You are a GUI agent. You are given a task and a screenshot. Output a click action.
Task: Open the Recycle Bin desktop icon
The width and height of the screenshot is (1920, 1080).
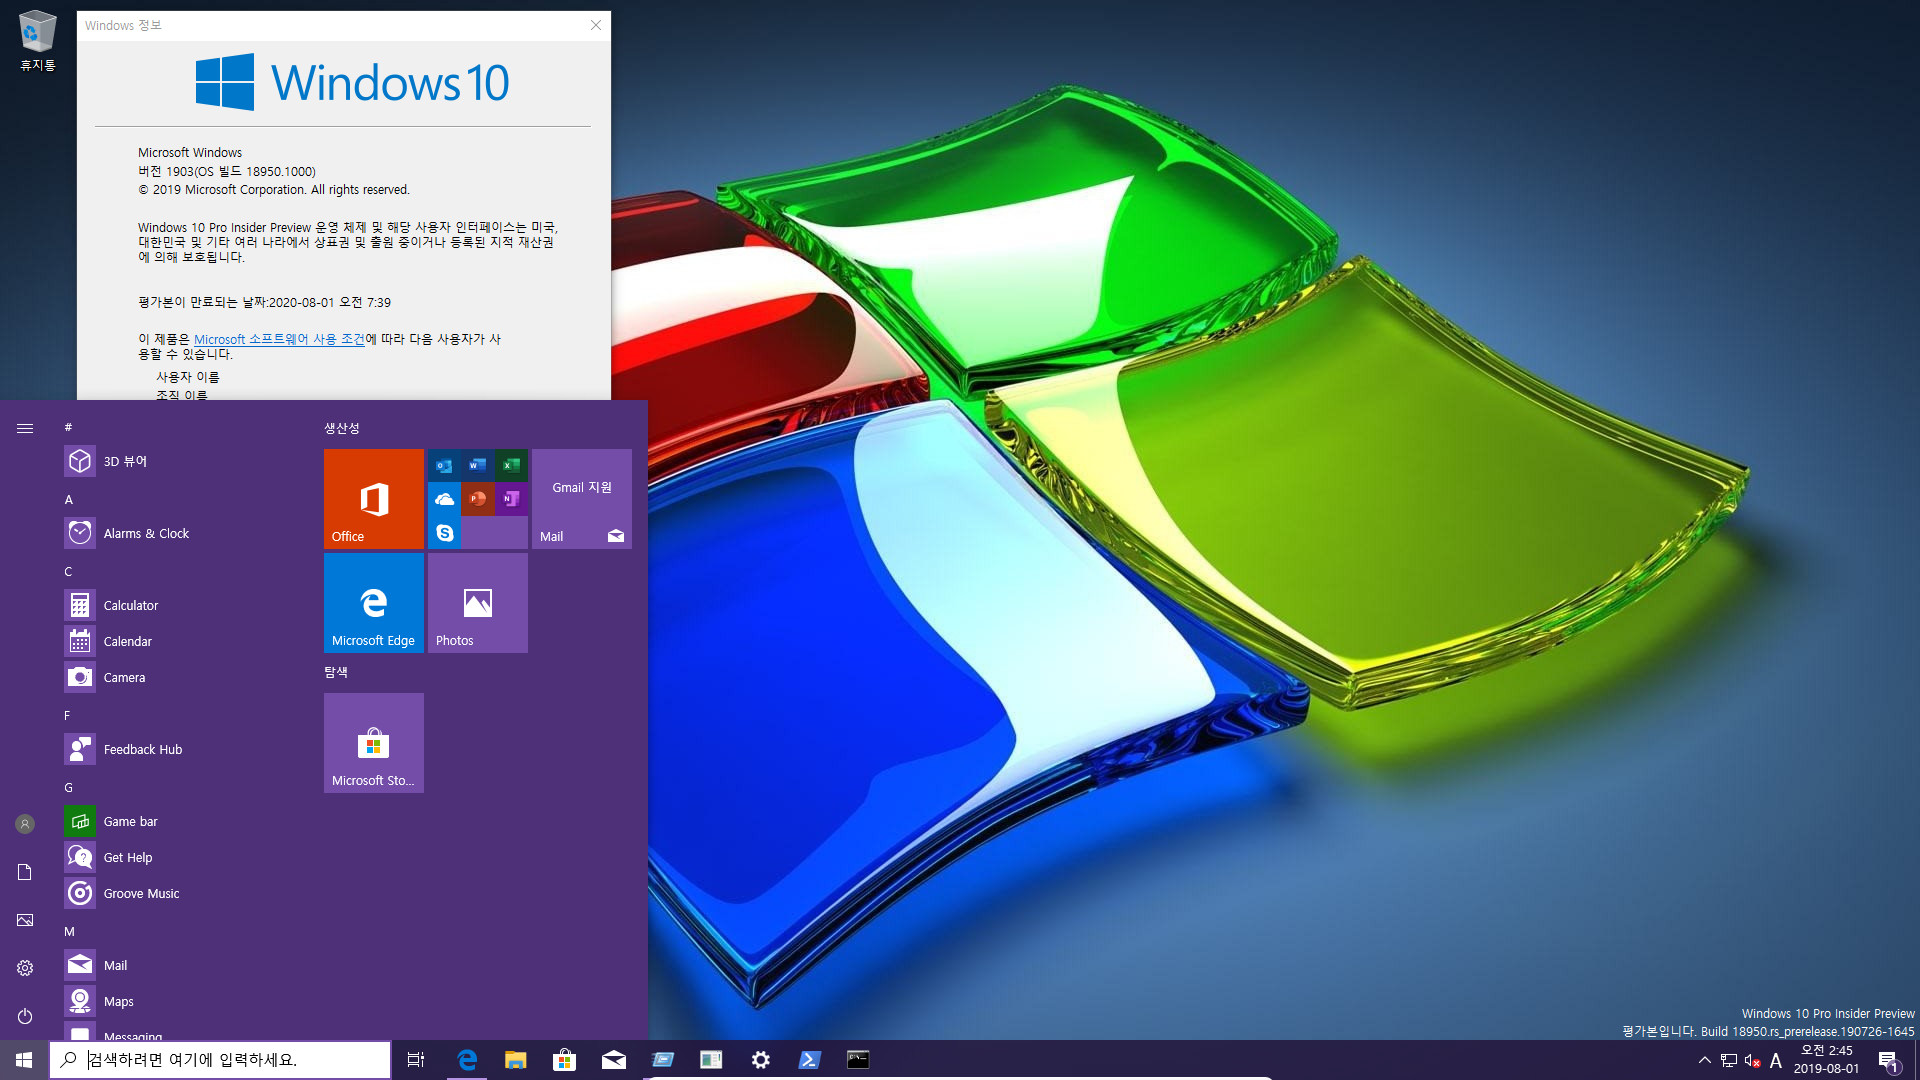[x=38, y=41]
